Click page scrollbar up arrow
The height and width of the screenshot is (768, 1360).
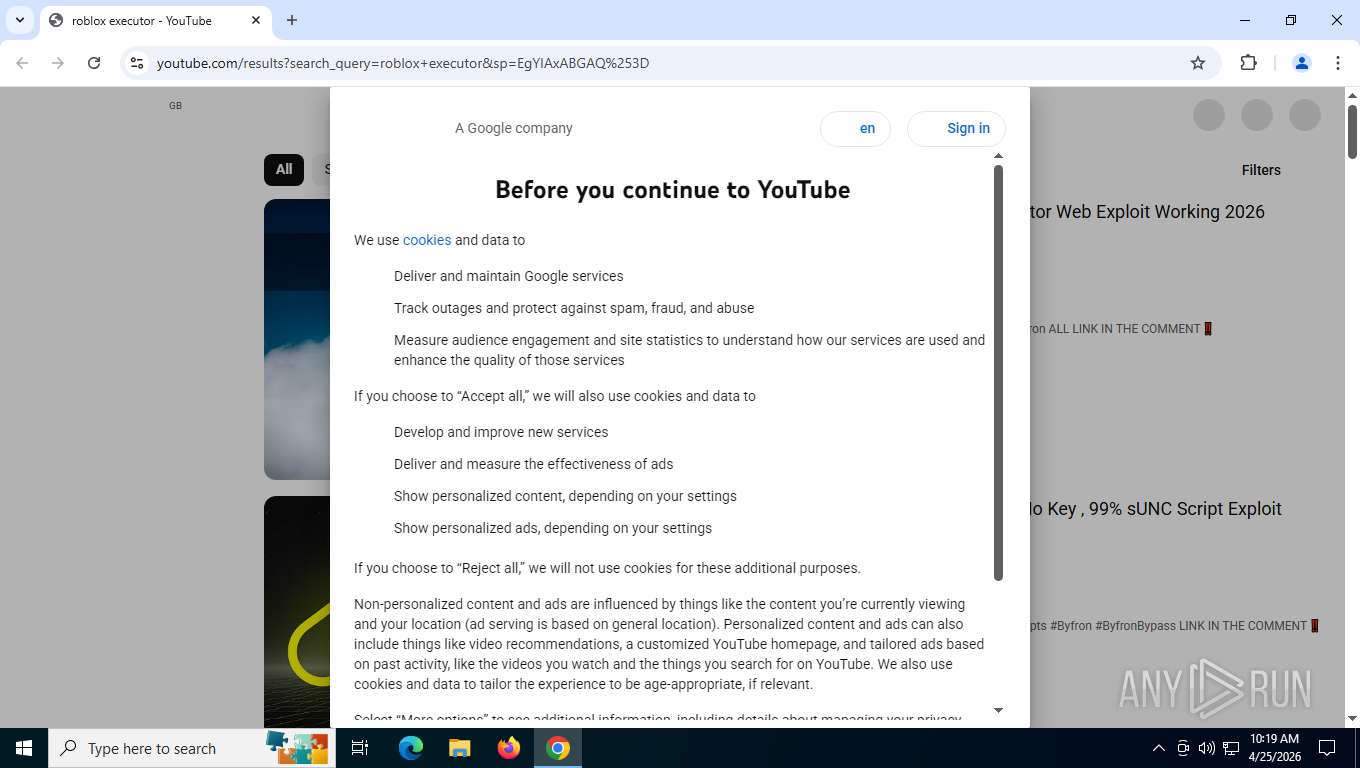1352,95
